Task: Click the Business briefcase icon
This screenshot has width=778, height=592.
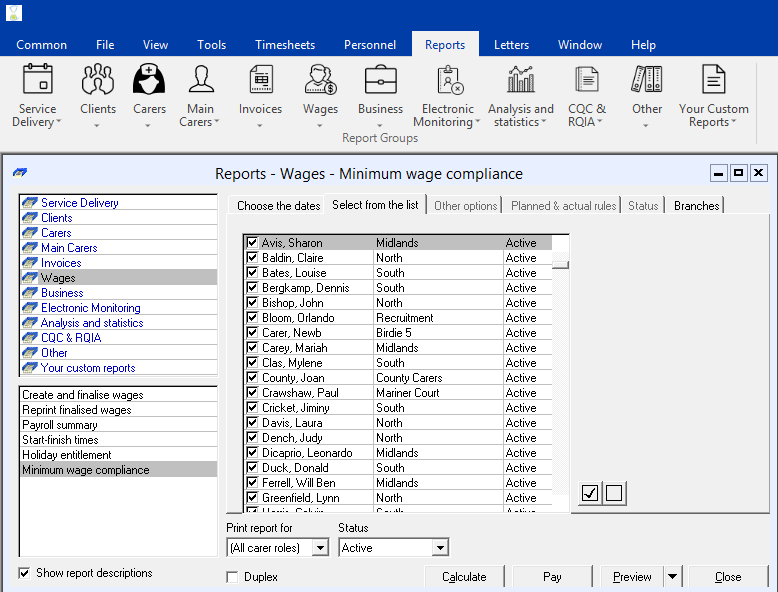Action: [x=380, y=80]
